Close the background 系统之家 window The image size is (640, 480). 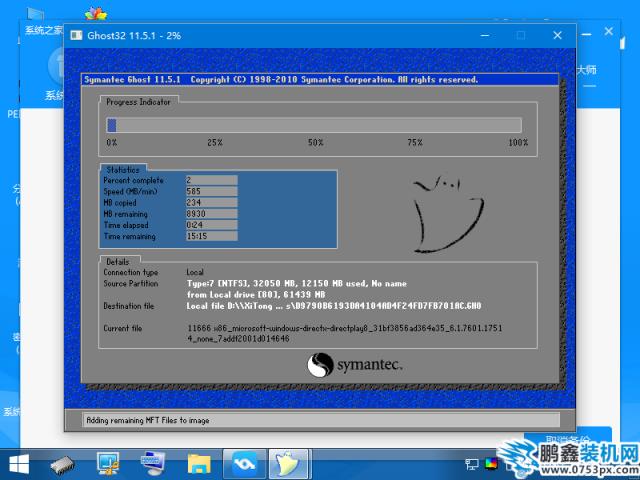pyautogui.click(x=609, y=31)
